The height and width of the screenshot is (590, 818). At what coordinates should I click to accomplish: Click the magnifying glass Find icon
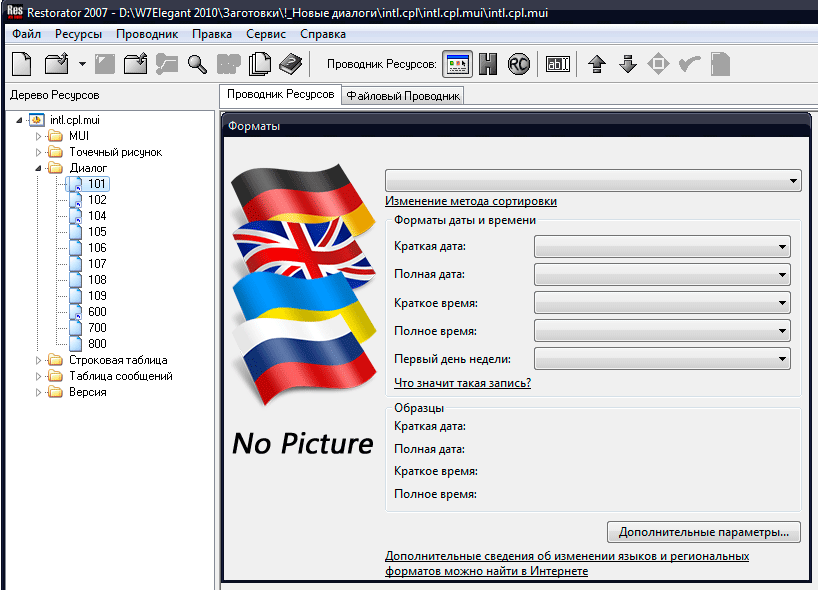[x=197, y=64]
